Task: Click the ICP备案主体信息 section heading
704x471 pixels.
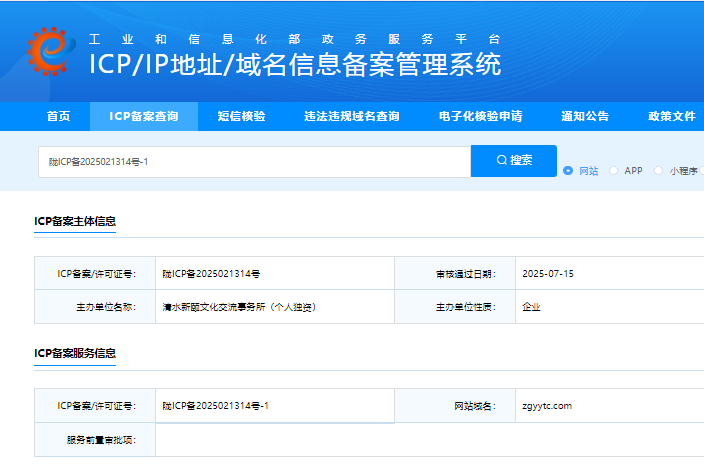Action: [x=75, y=221]
